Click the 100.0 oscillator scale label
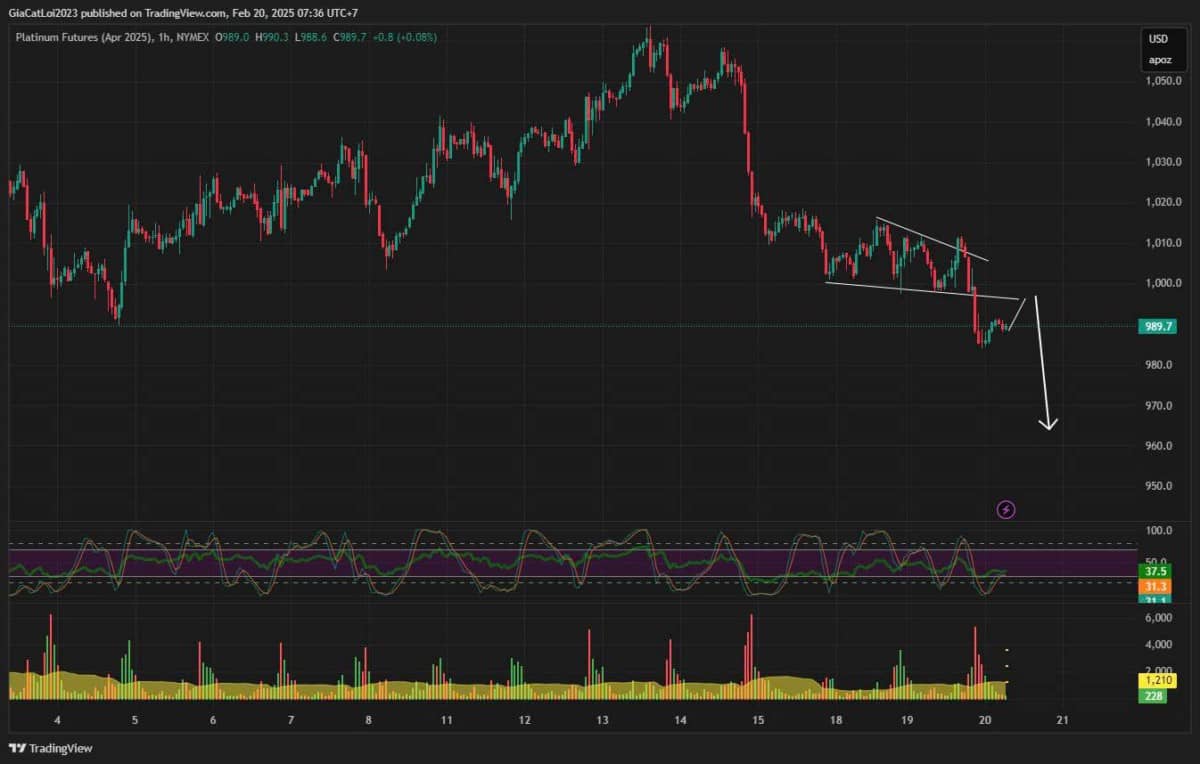 tap(1159, 531)
